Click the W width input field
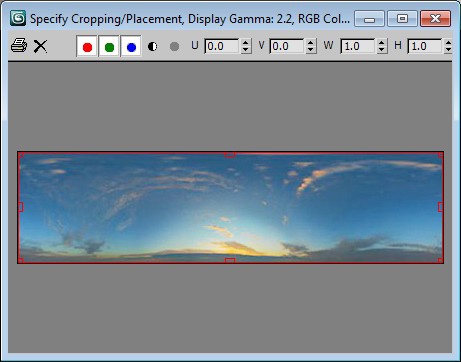The width and height of the screenshot is (461, 362). click(x=358, y=46)
